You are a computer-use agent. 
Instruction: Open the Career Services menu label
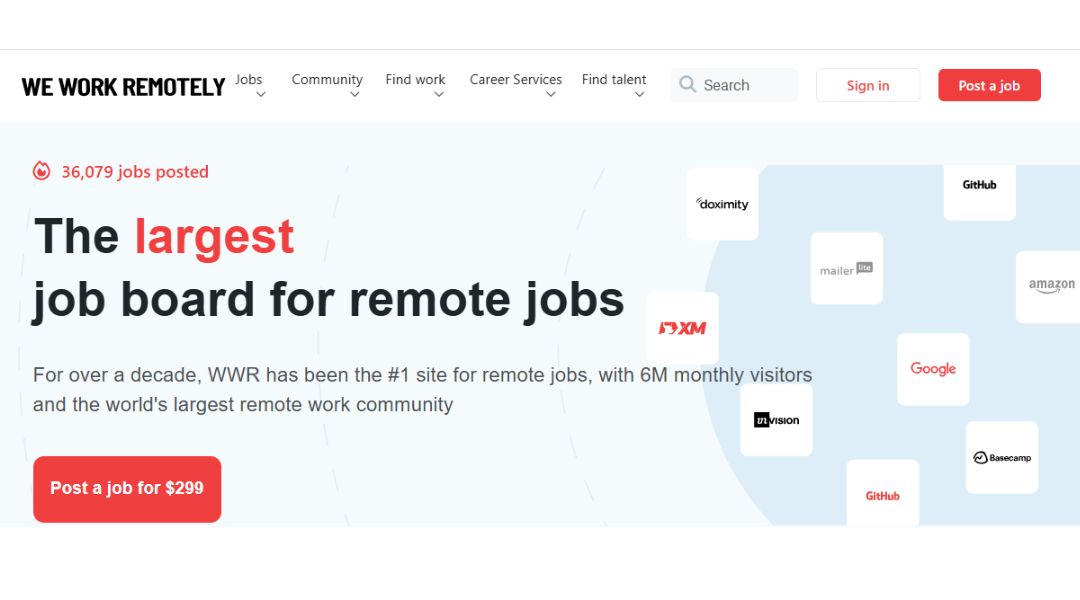[516, 79]
